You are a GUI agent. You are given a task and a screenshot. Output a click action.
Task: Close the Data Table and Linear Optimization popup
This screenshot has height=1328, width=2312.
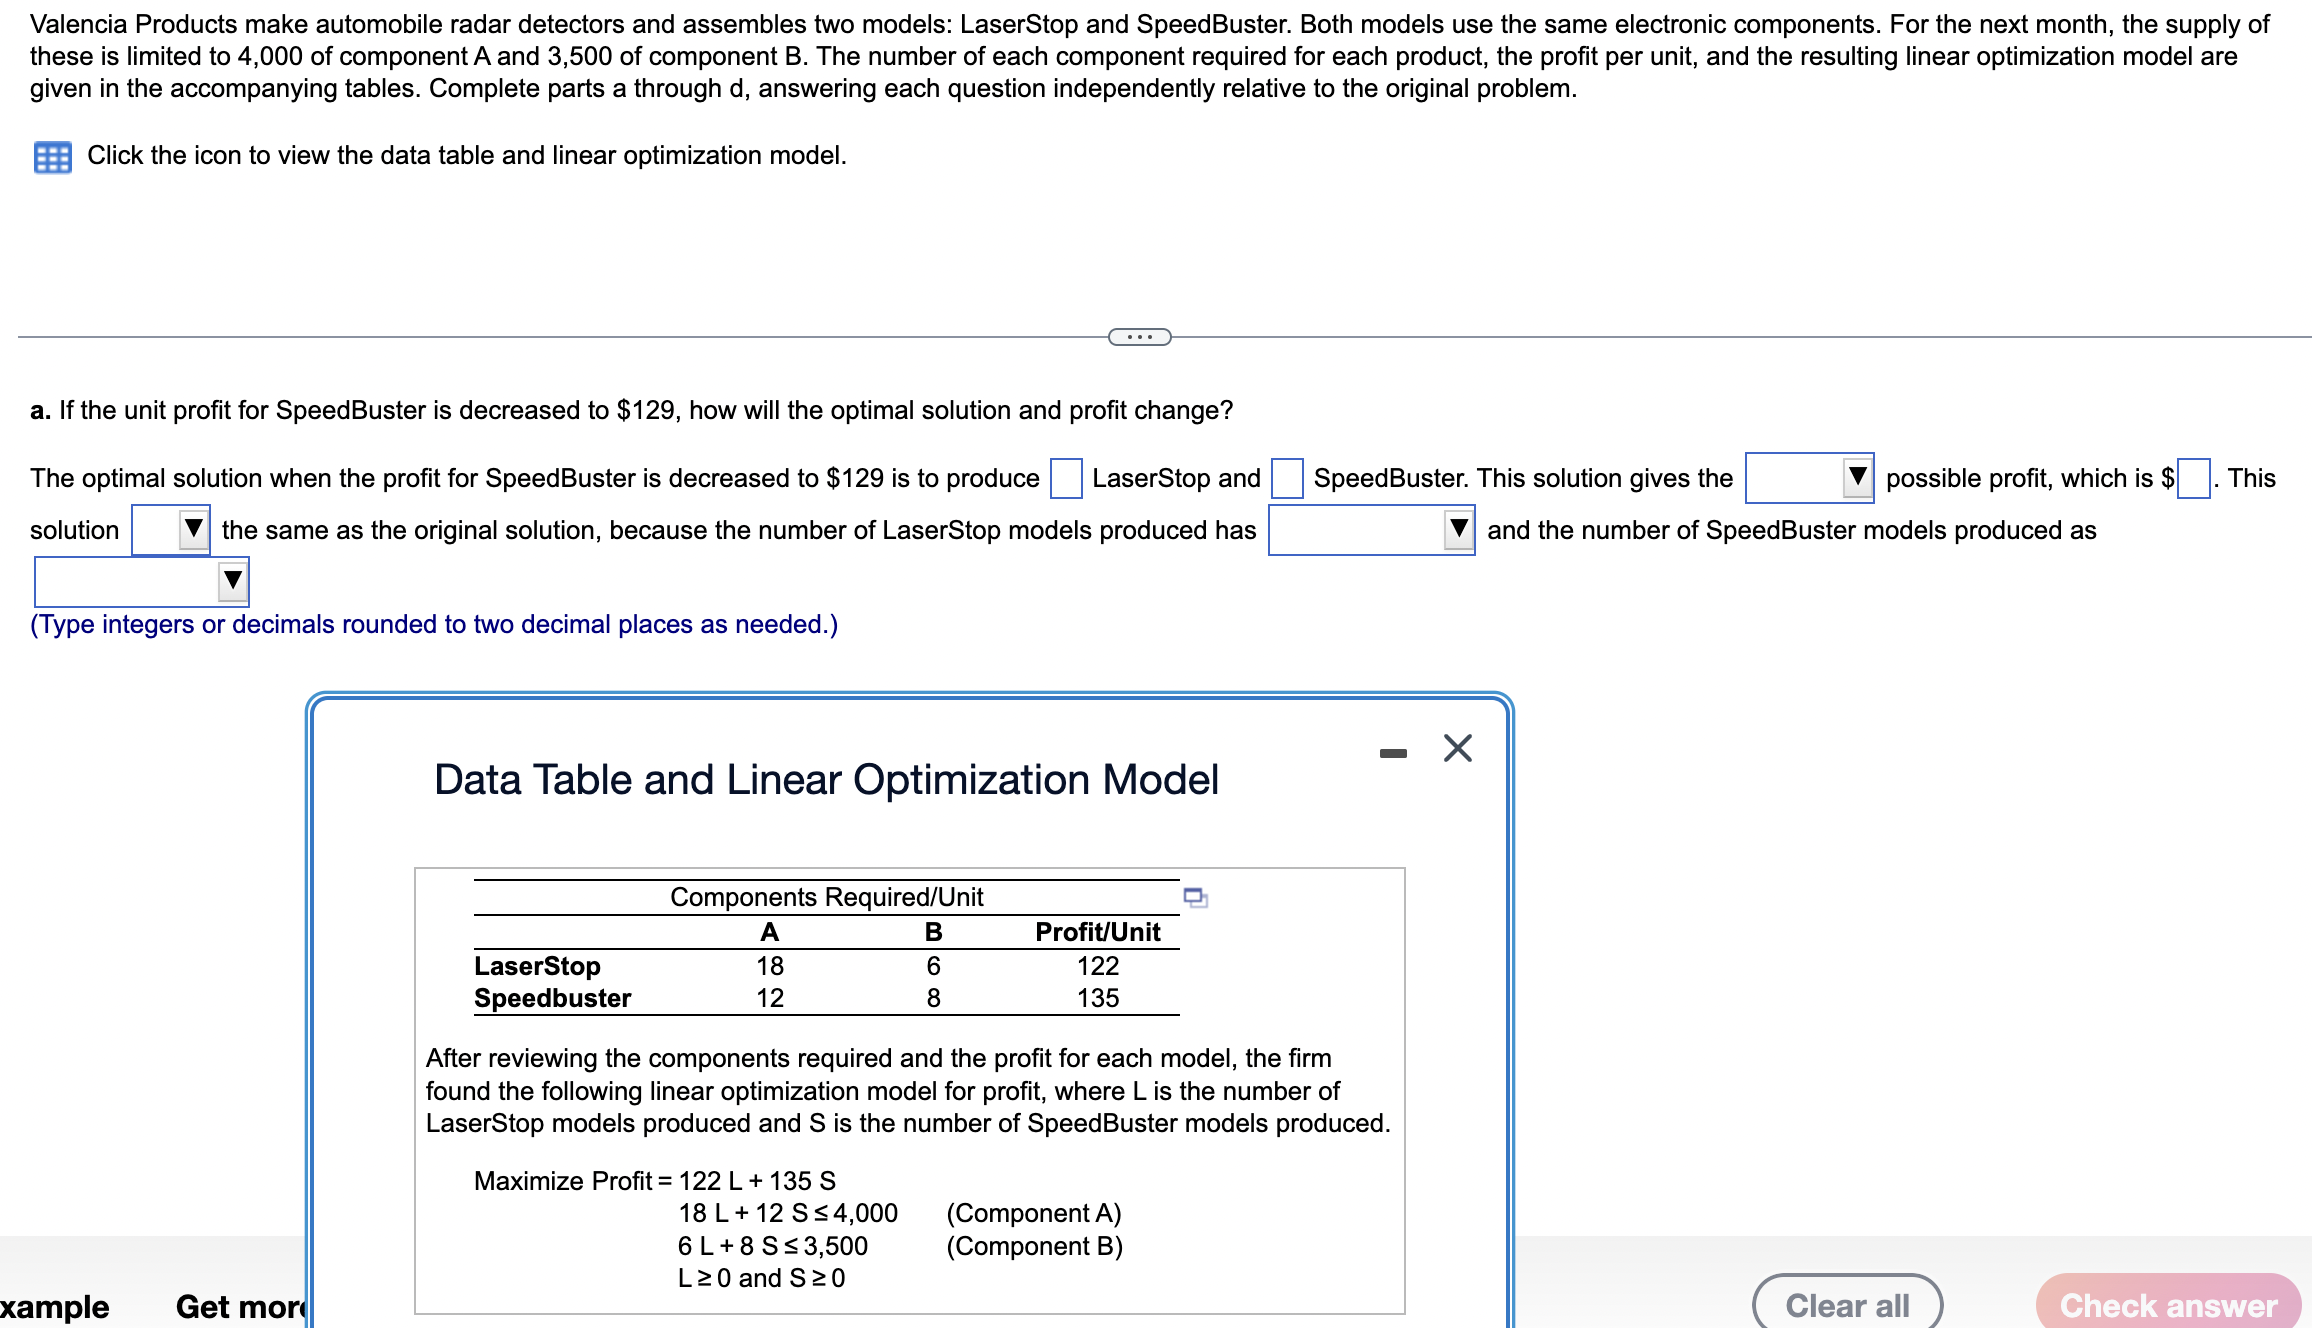click(x=1457, y=748)
